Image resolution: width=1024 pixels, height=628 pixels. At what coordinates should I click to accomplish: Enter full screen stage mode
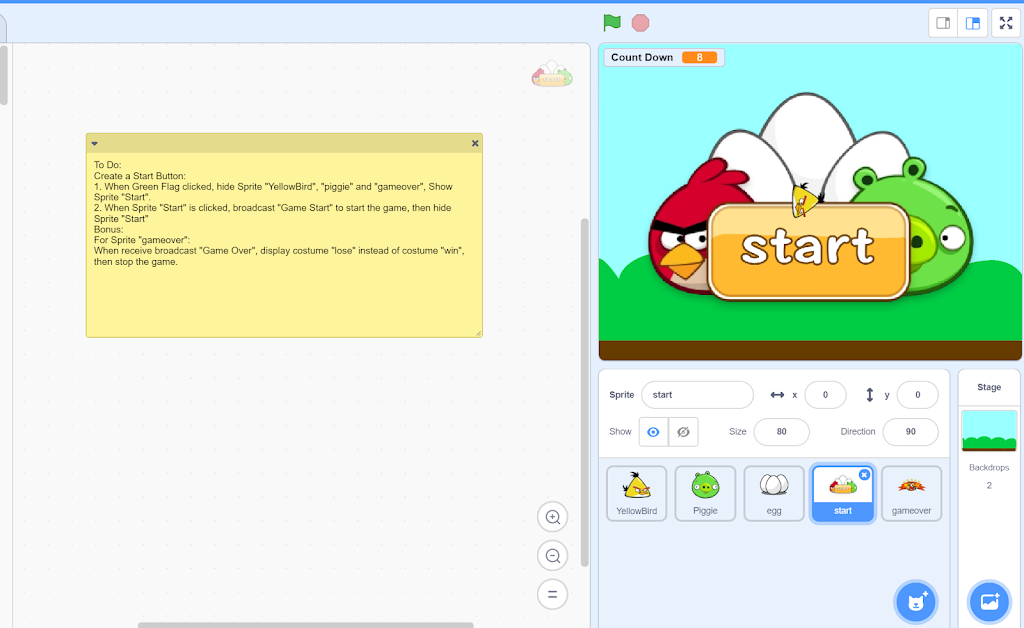(x=1006, y=23)
